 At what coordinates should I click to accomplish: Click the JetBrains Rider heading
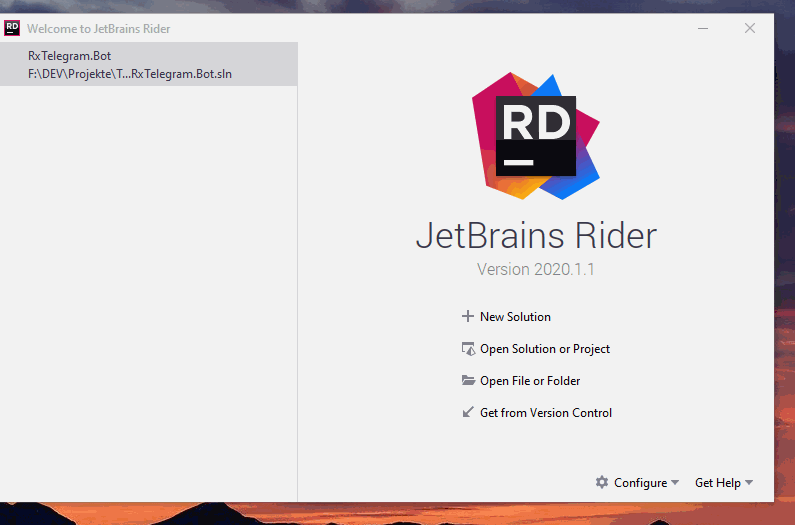coord(536,236)
